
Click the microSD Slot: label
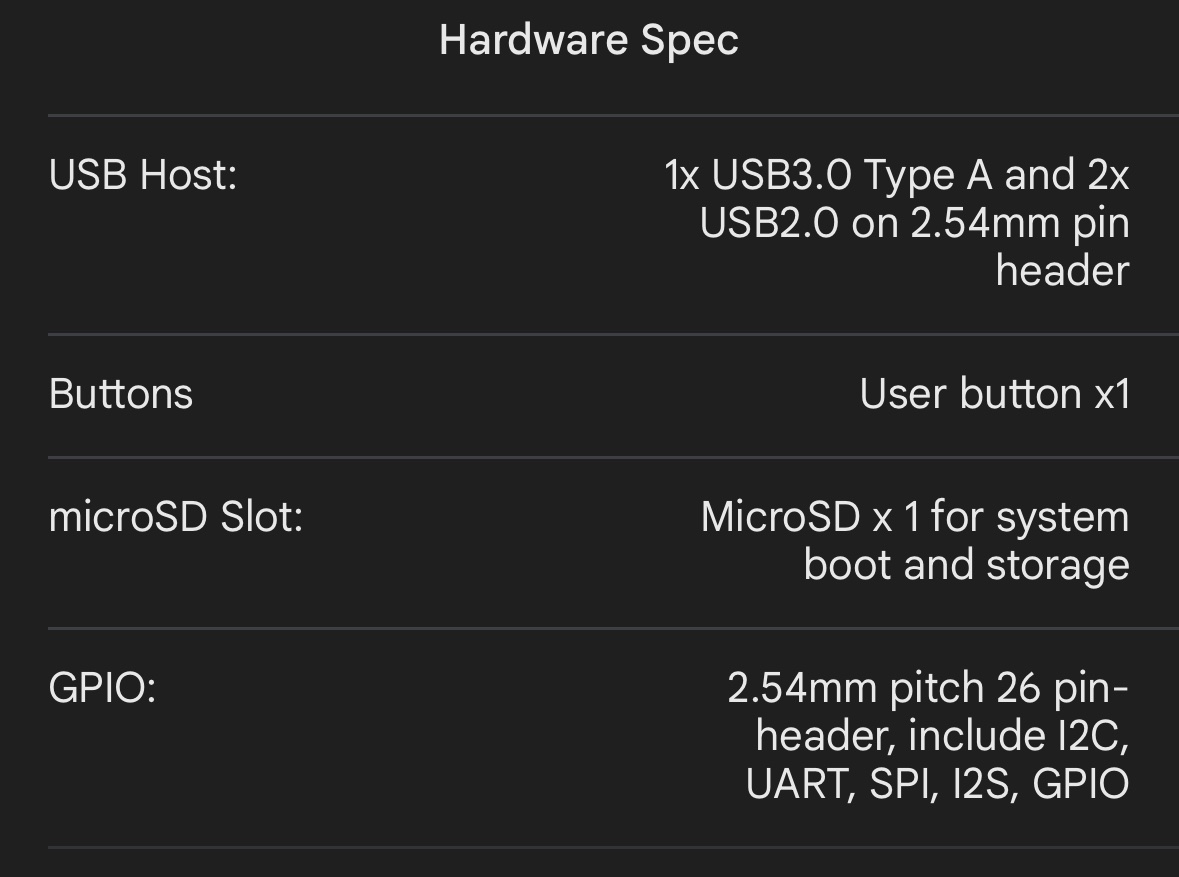pos(176,517)
